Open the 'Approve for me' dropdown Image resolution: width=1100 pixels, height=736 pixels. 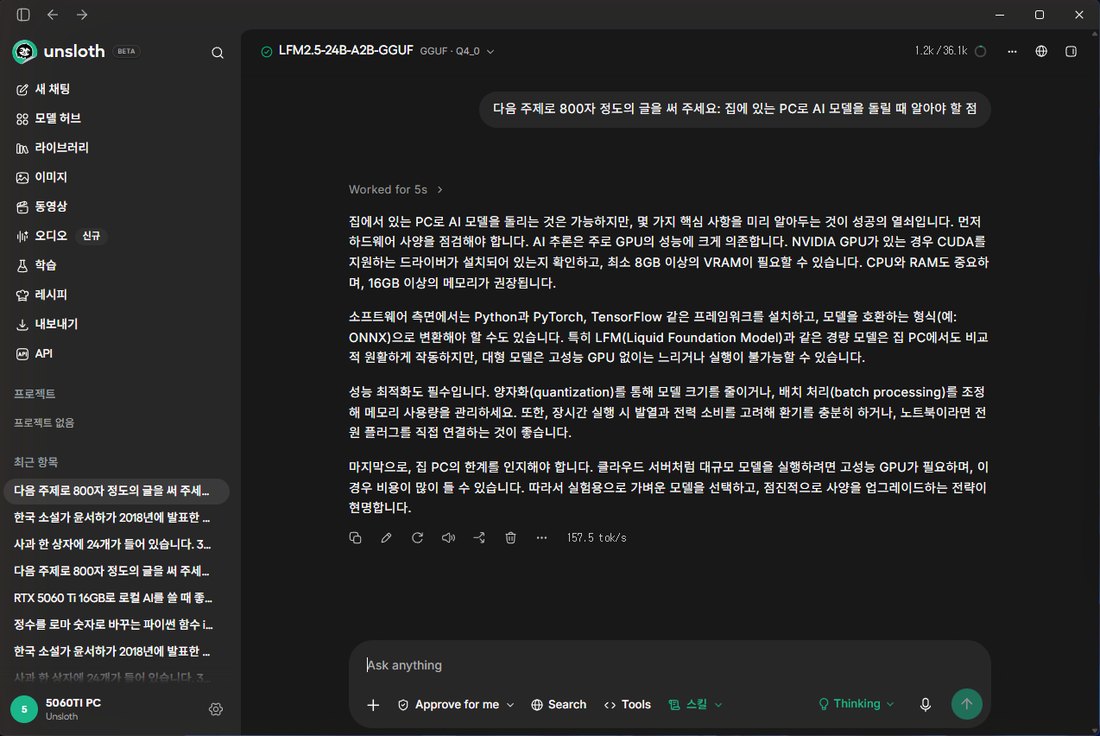456,704
